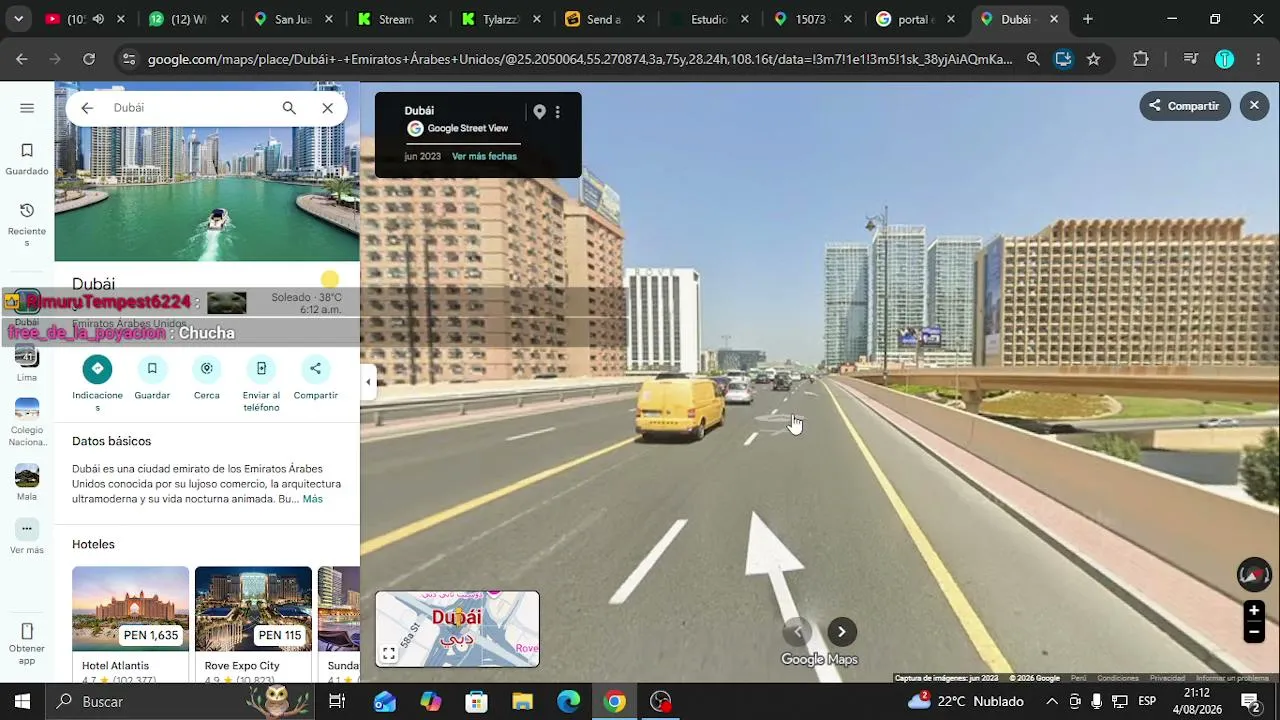Click the magnifier search icon
Image resolution: width=1280 pixels, height=720 pixels.
coord(289,108)
